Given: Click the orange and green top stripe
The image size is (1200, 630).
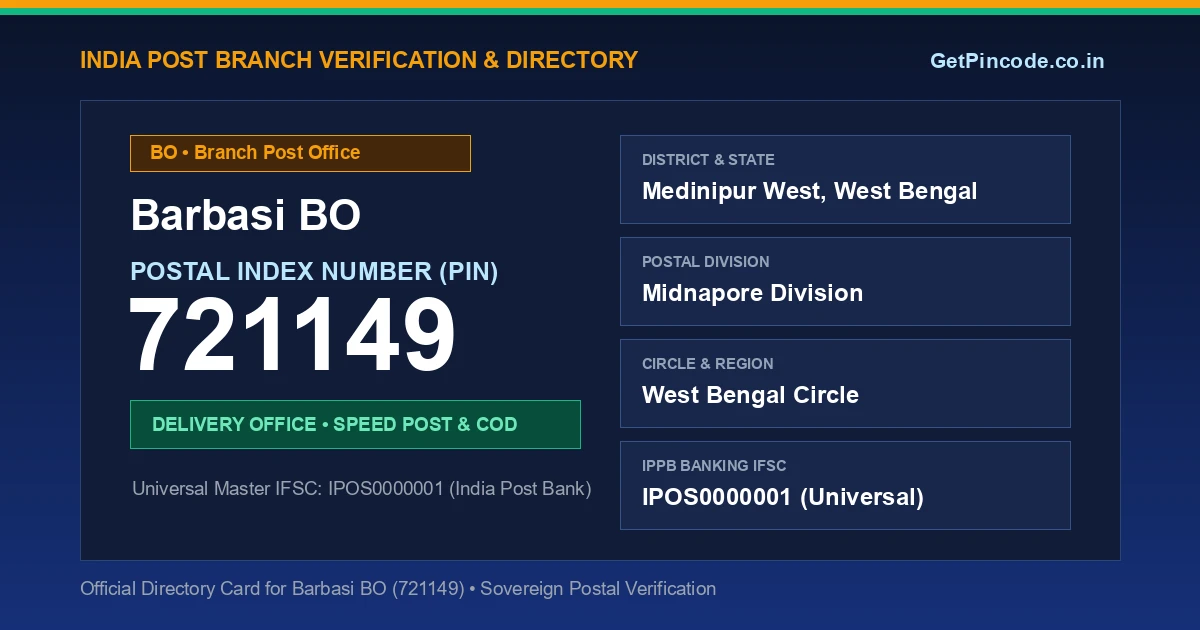Looking at the screenshot, I should (x=600, y=7).
